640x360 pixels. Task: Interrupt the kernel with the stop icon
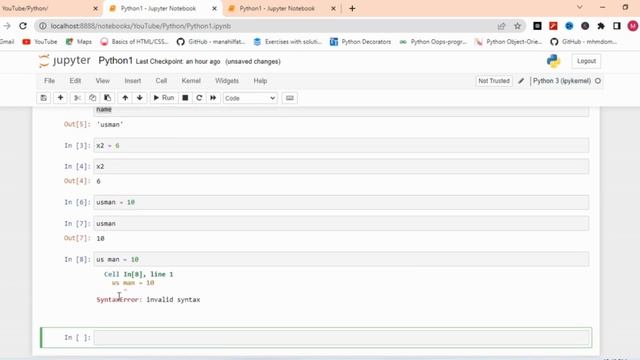click(185, 98)
